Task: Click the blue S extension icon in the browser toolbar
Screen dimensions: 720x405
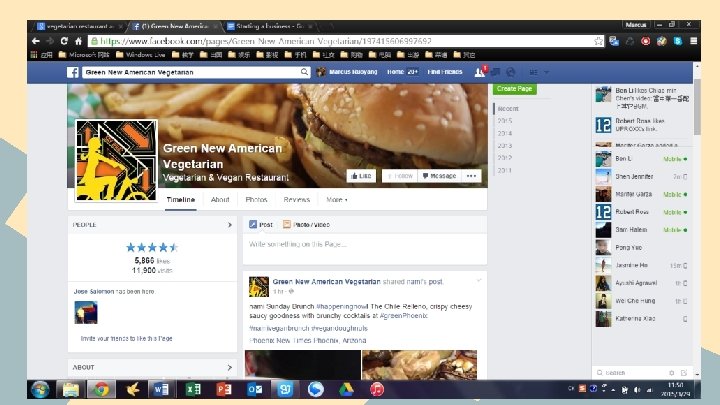Action: pos(678,41)
